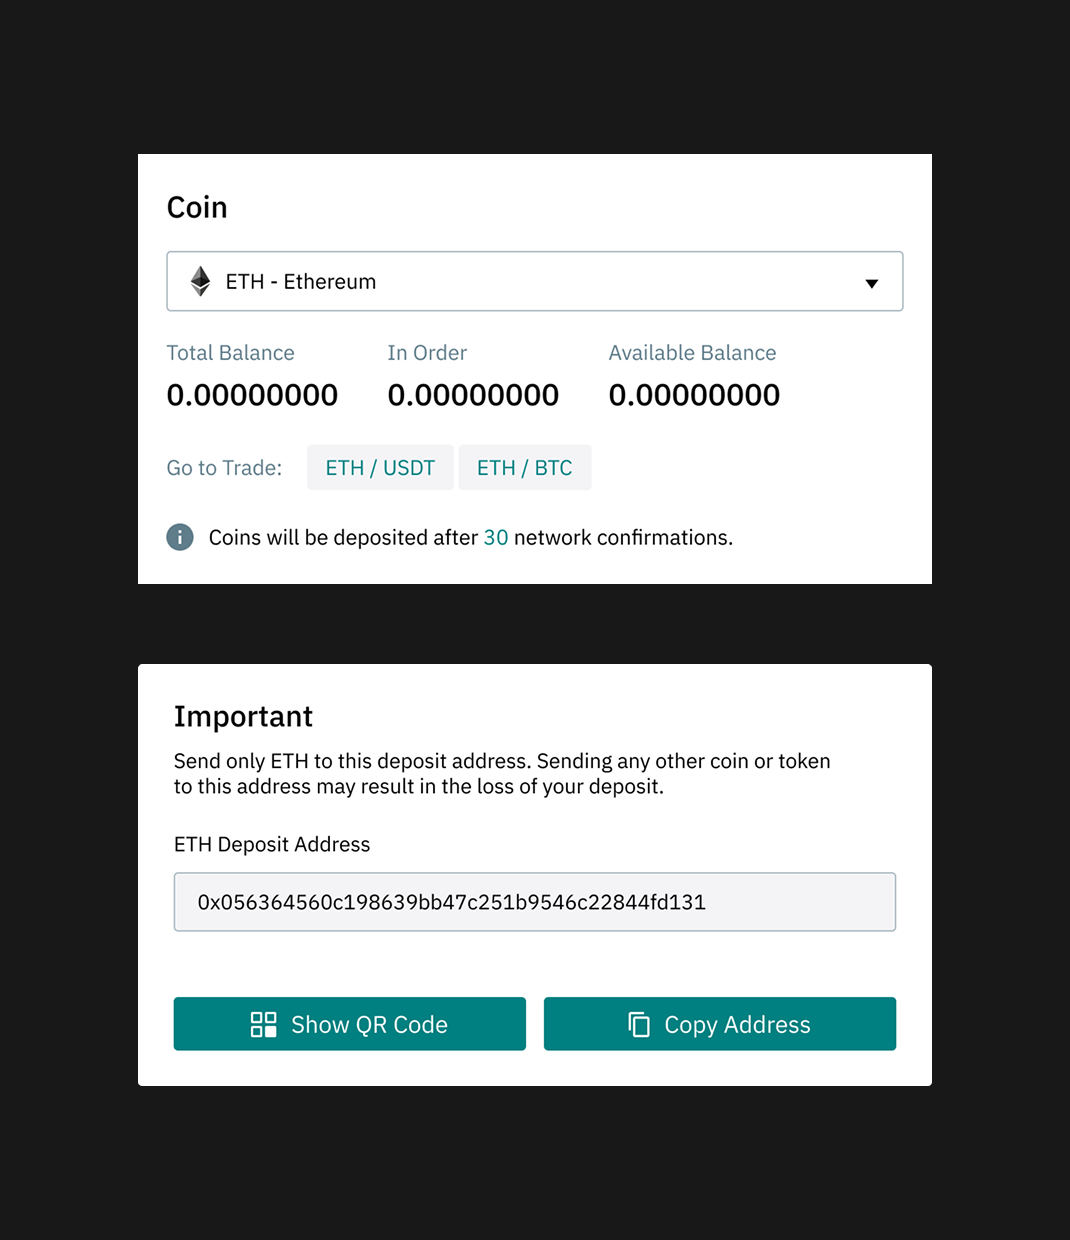Expand the coin dropdown arrow
The height and width of the screenshot is (1240, 1070).
pyautogui.click(x=871, y=283)
